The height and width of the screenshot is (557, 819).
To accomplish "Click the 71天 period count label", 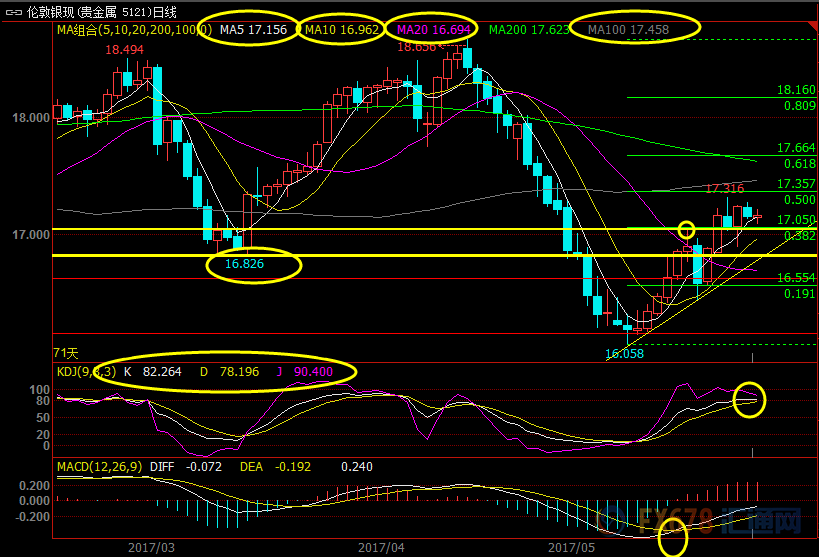I will [x=68, y=354].
